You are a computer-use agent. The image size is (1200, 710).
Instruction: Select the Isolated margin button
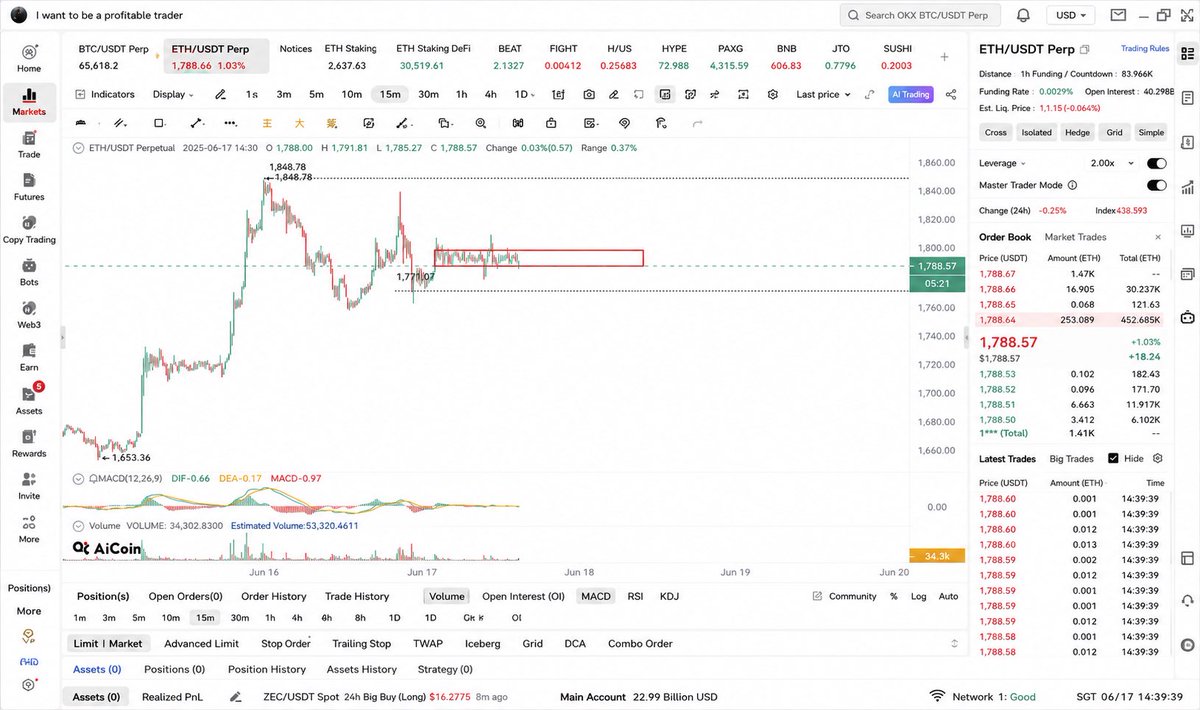pos(1036,132)
